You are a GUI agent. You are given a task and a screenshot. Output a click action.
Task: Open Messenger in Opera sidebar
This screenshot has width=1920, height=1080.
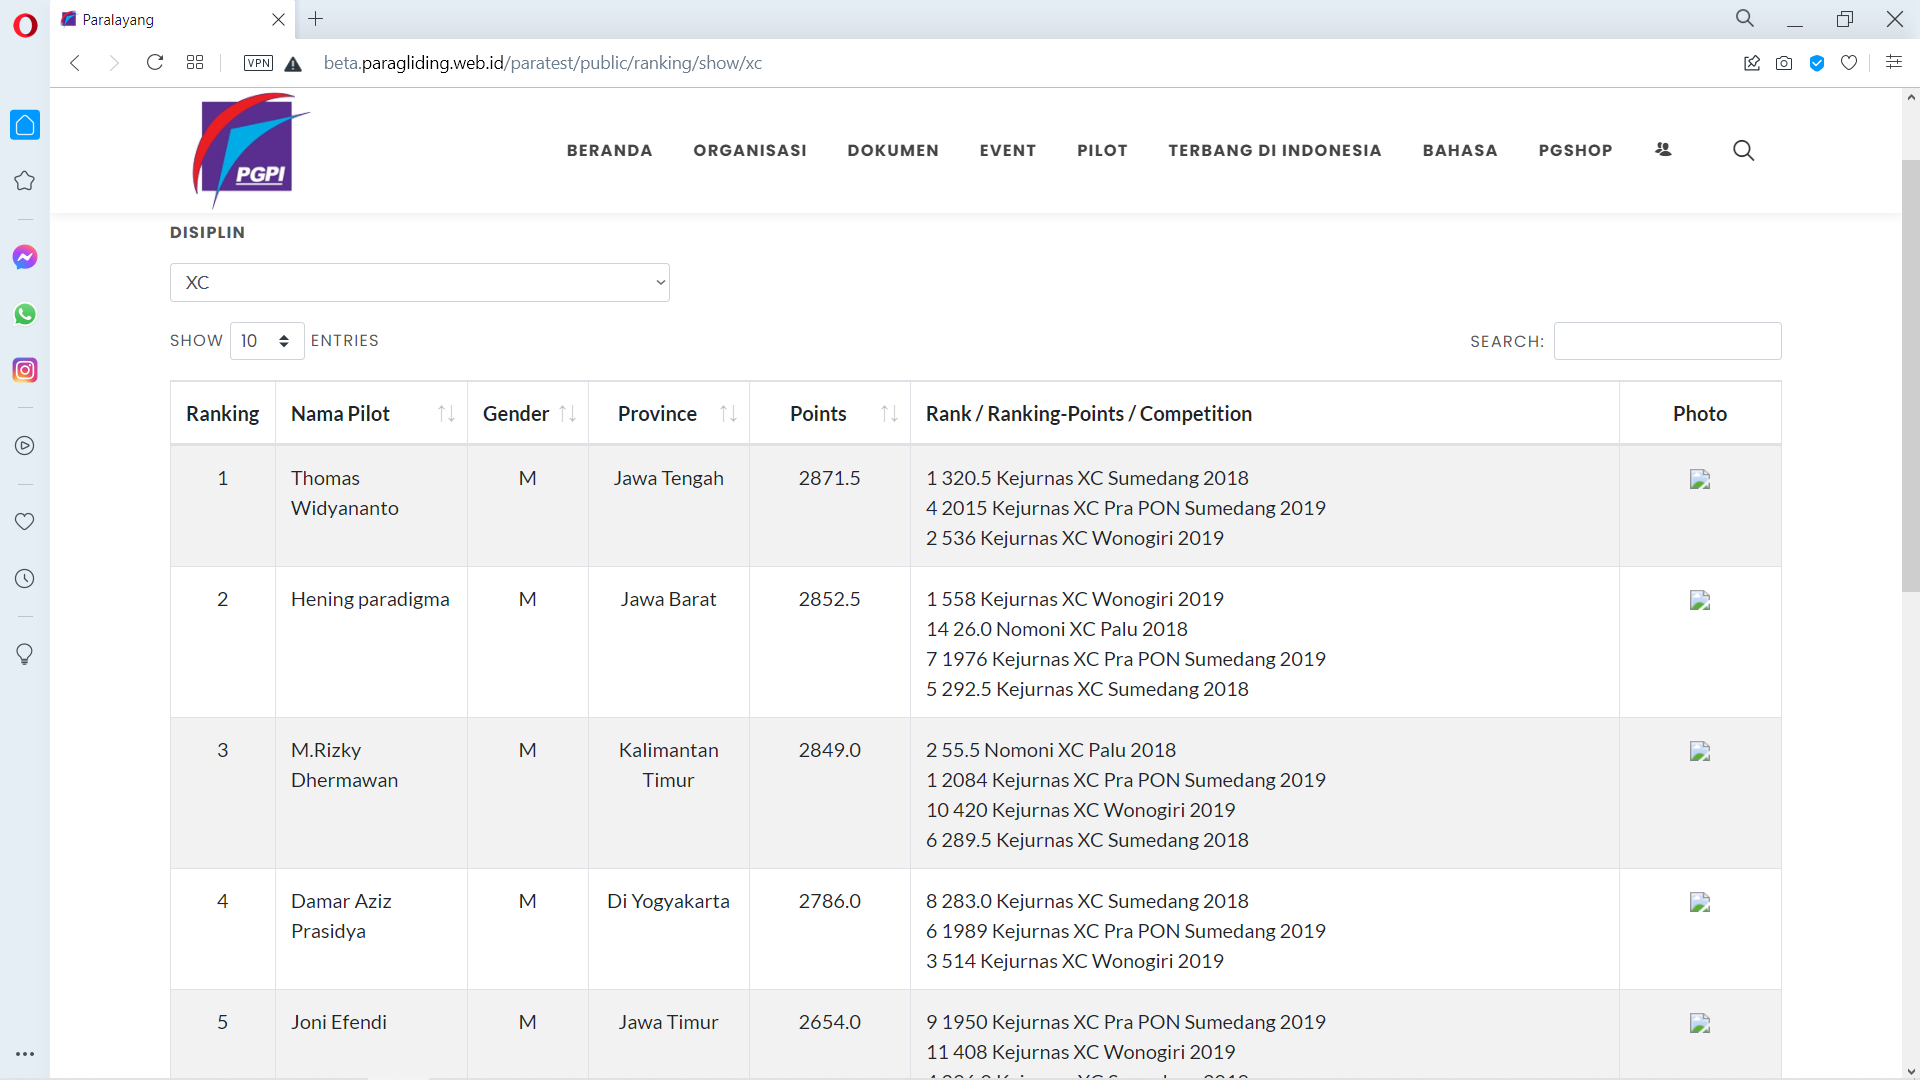point(25,257)
